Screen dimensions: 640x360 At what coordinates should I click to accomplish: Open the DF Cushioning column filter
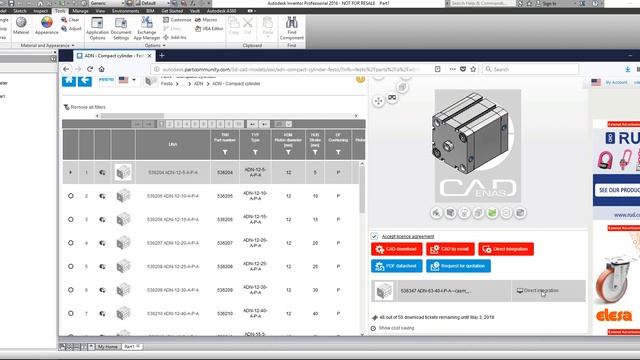tap(338, 152)
